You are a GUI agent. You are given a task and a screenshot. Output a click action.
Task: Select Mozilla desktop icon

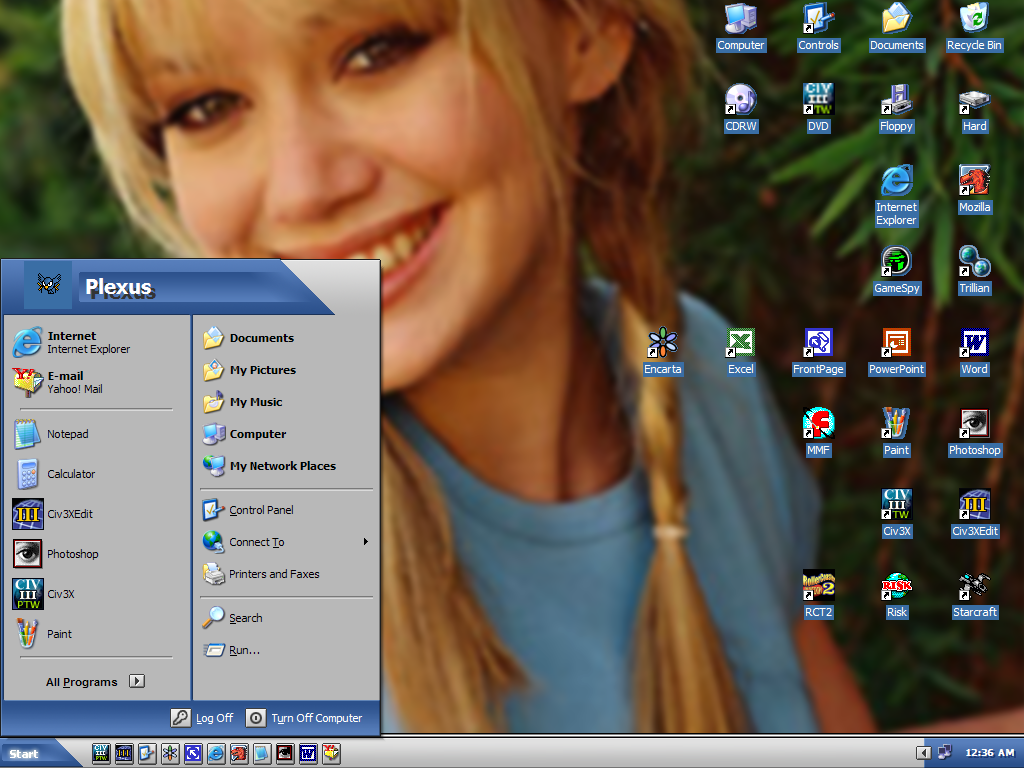[x=974, y=189]
